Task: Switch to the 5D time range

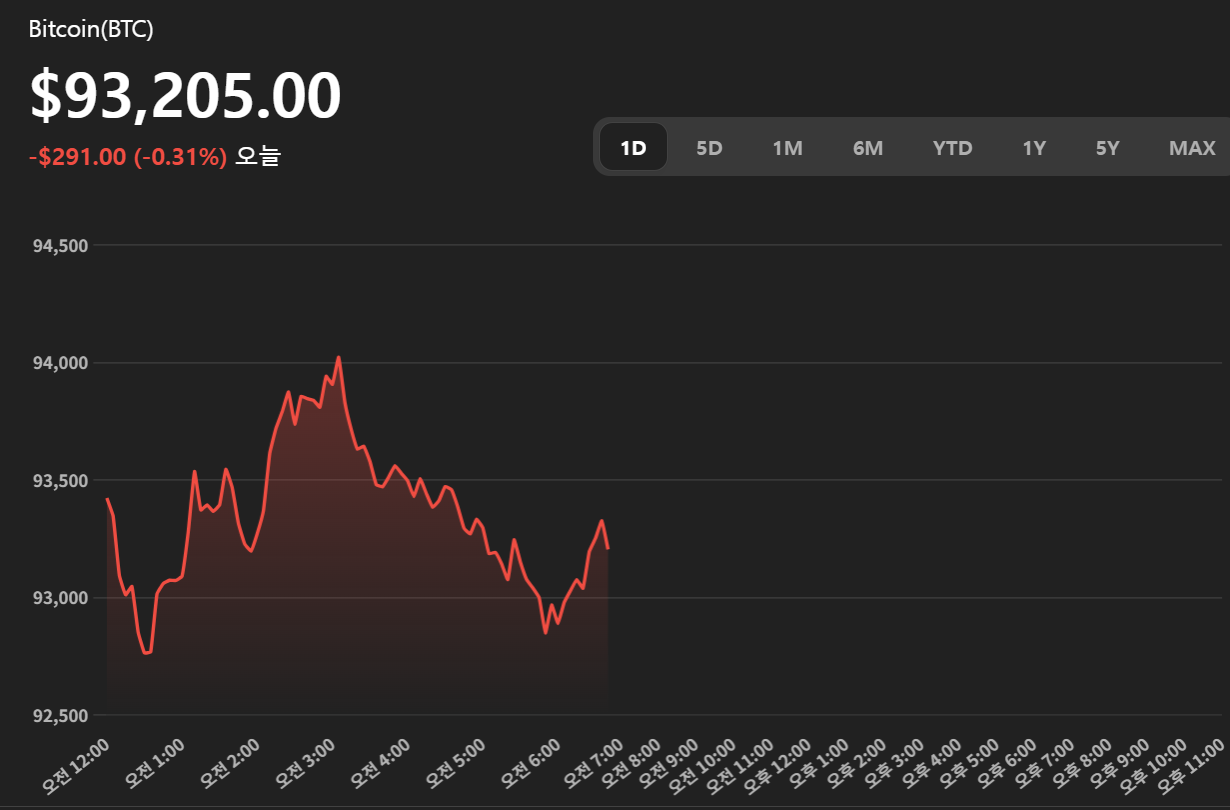Action: (709, 148)
